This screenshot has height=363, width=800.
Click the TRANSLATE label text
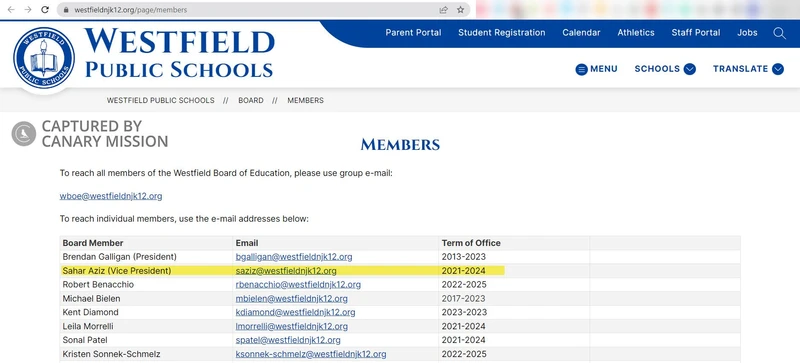[740, 69]
